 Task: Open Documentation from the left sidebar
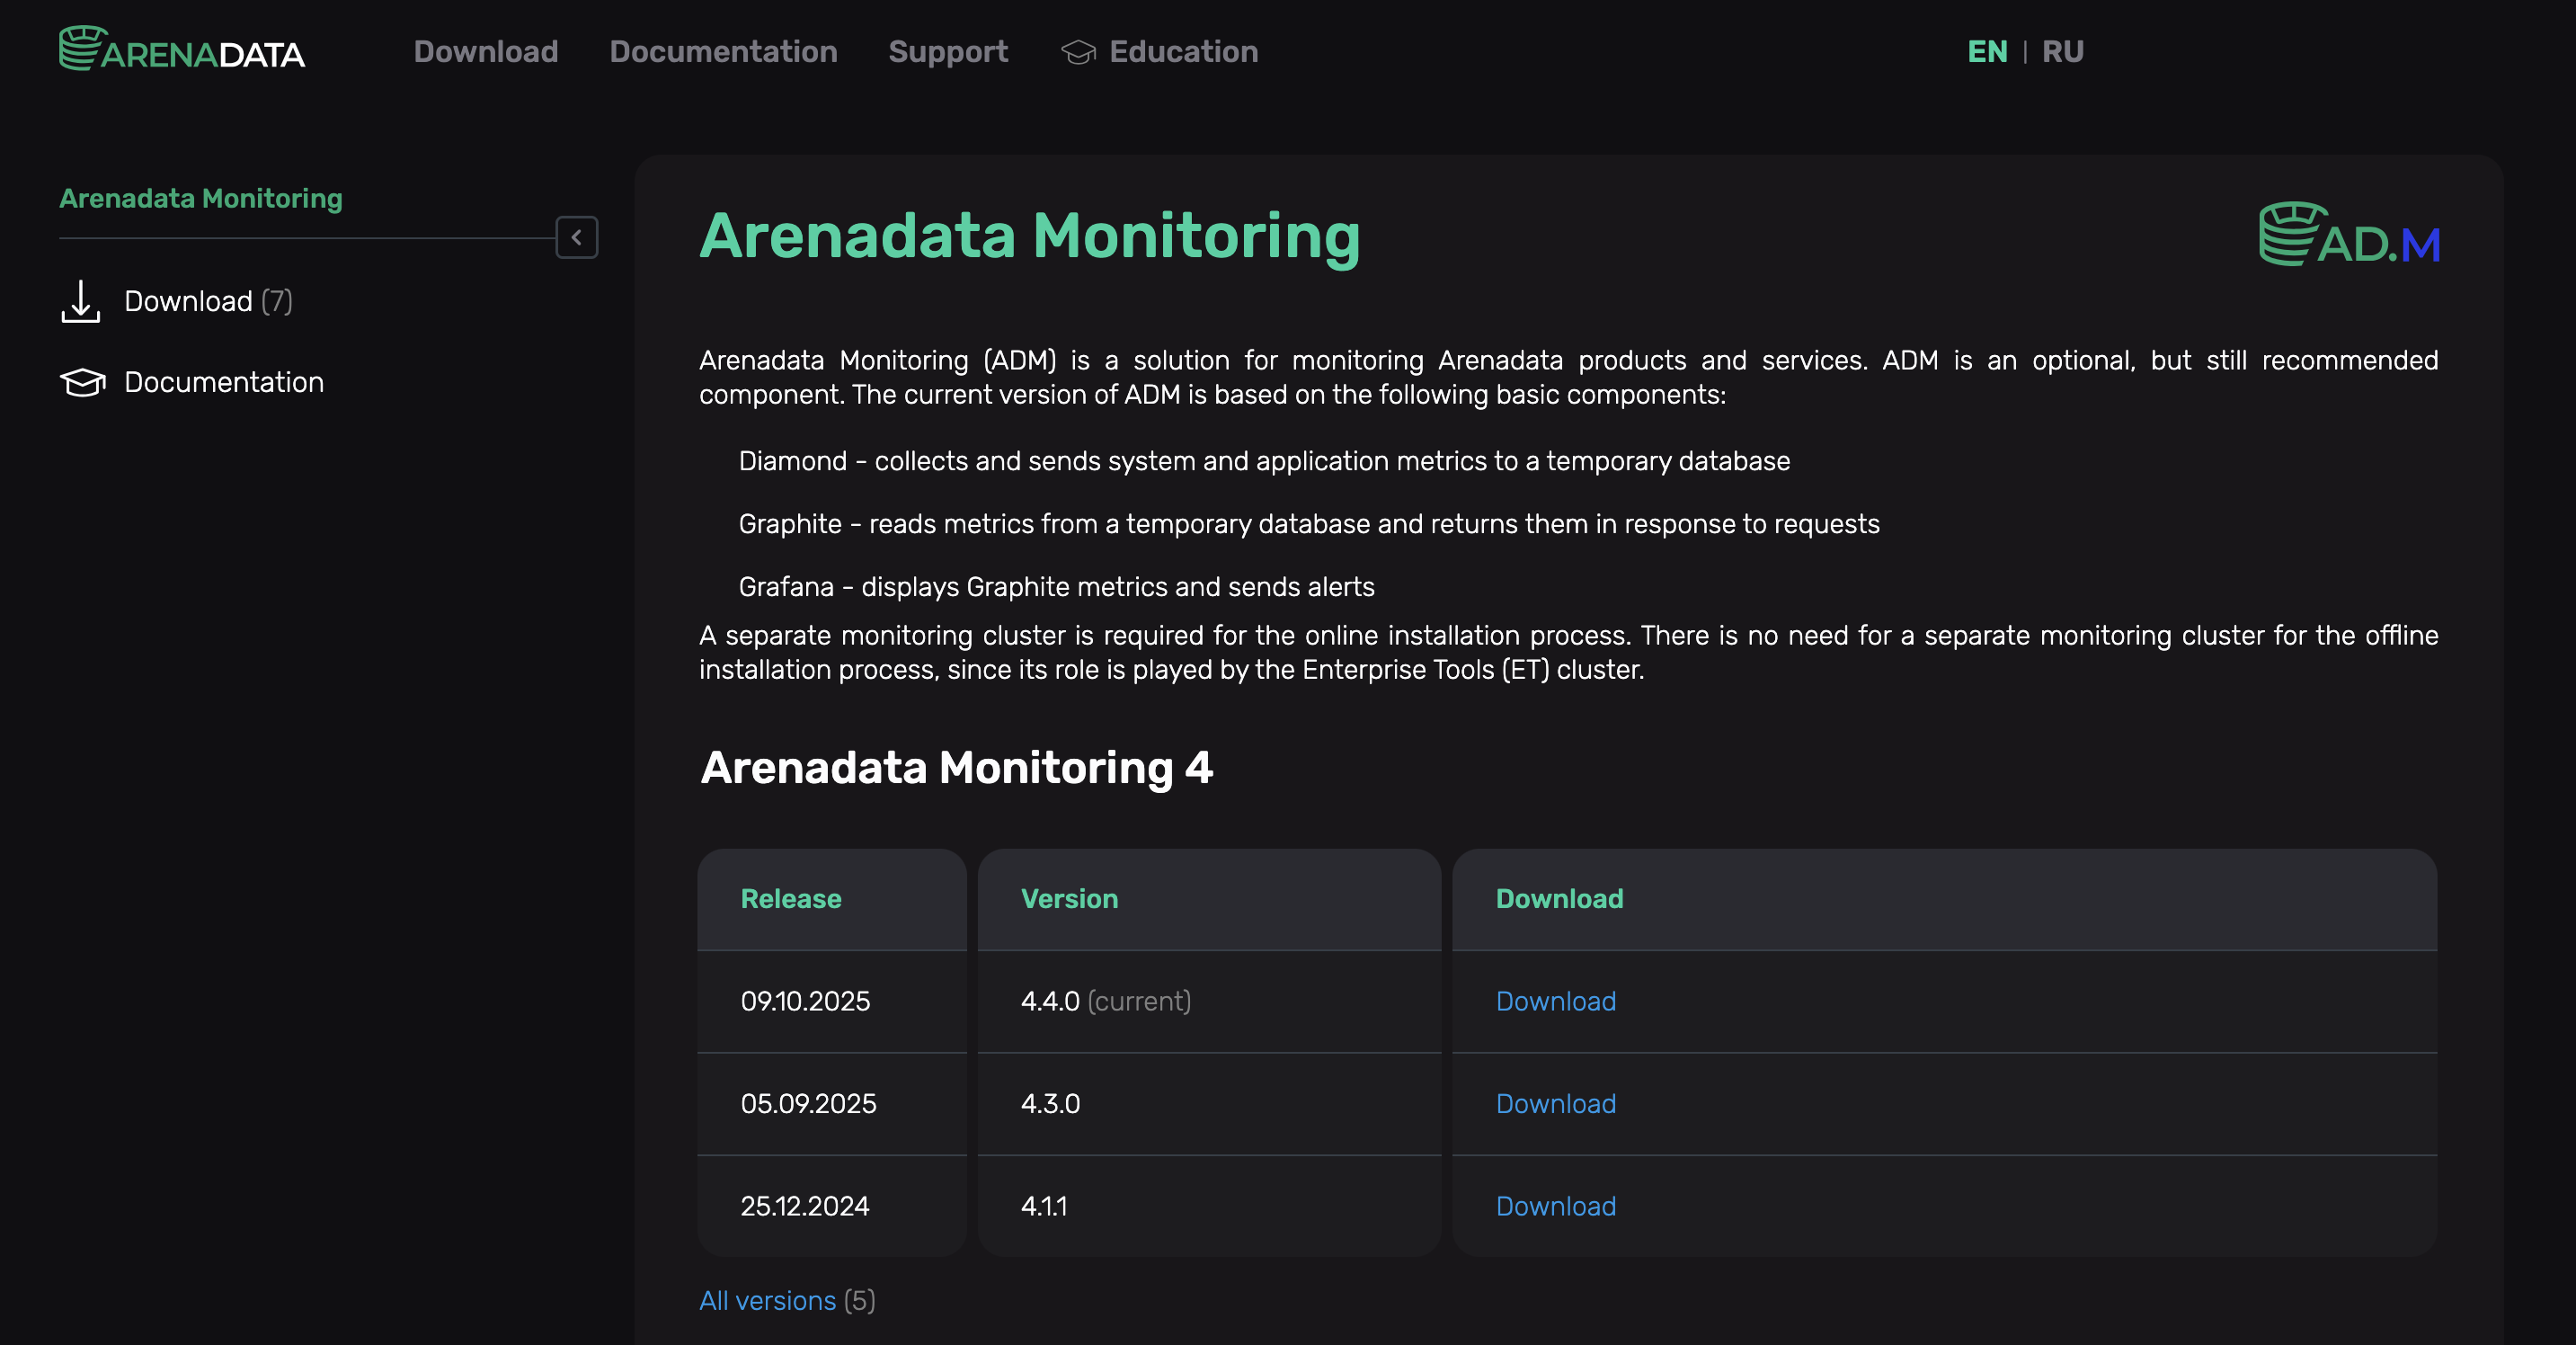(x=224, y=381)
